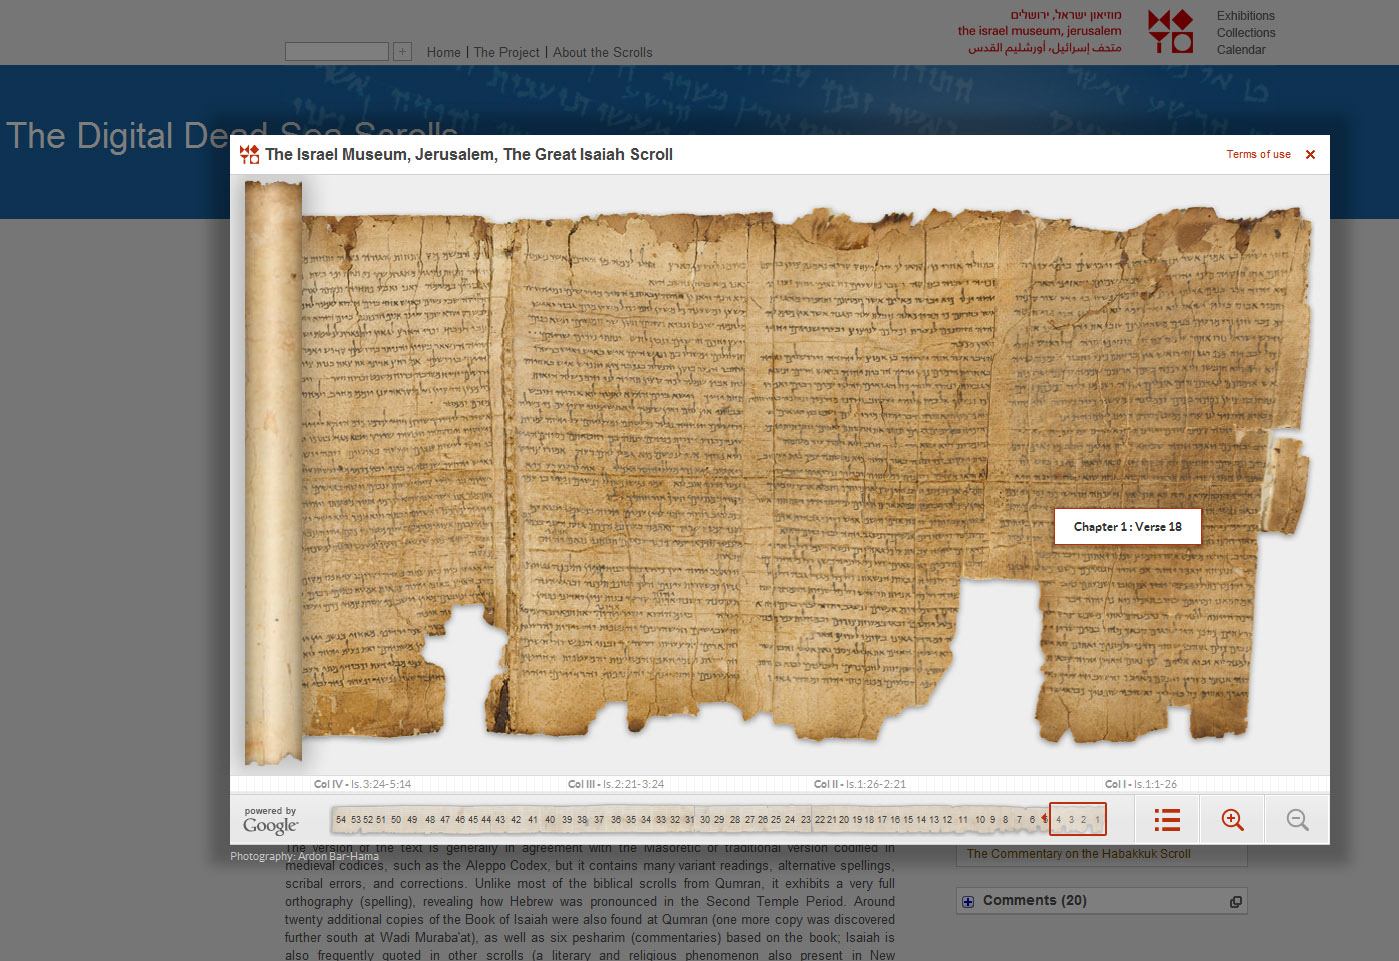Click The Digital Dead Sea Scrolls heading
Screen dimensions: 1399x961
[232, 135]
